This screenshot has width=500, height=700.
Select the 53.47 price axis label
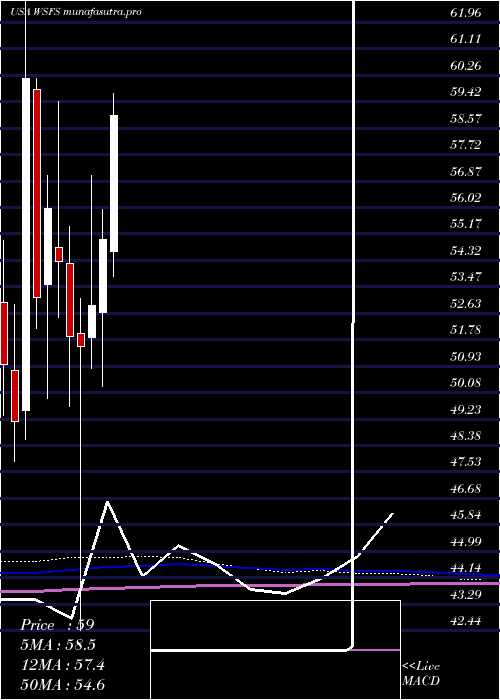pyautogui.click(x=466, y=277)
